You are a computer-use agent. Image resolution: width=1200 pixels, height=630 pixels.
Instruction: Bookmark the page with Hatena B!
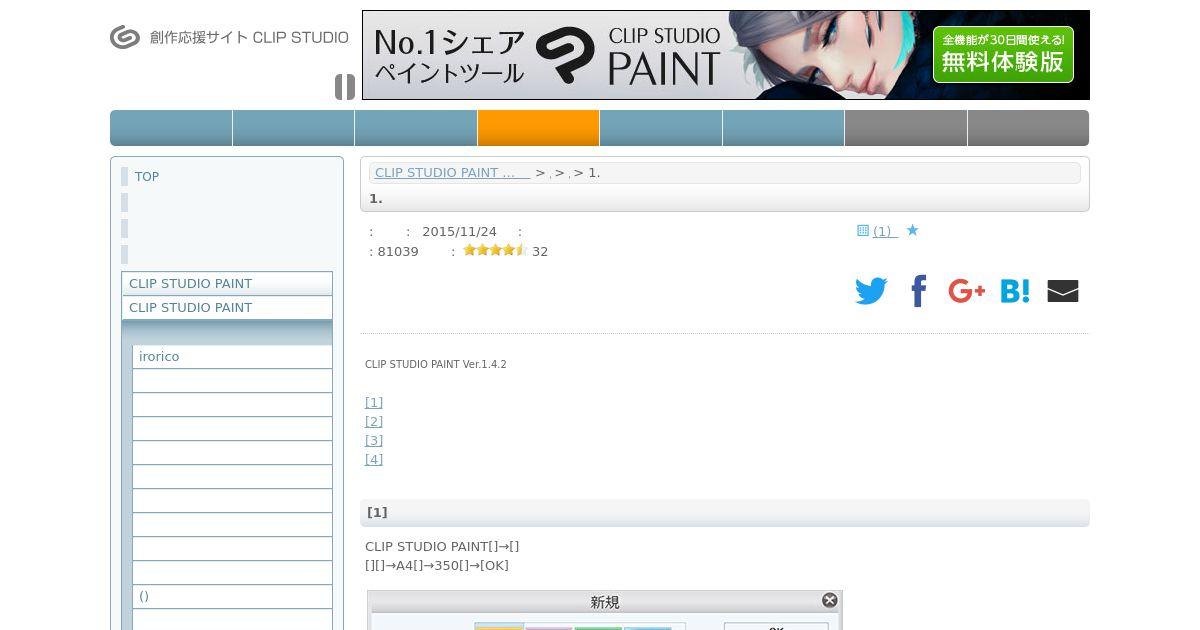[x=1015, y=291]
